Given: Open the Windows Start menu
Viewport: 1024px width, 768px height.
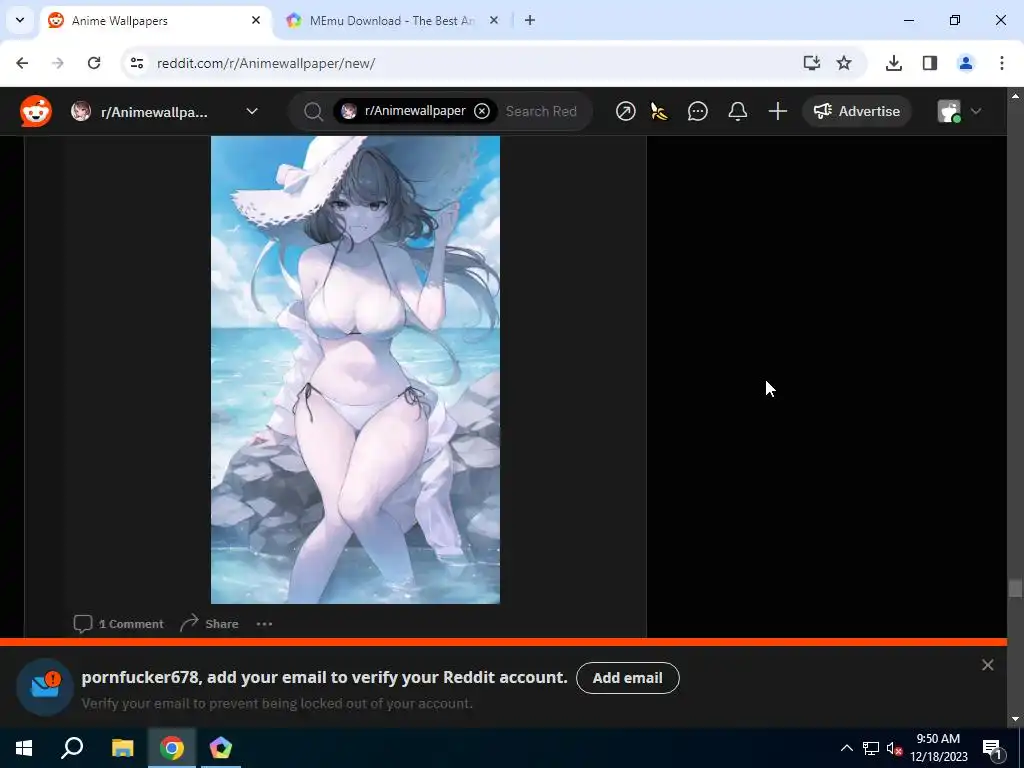Looking at the screenshot, I should (x=24, y=748).
